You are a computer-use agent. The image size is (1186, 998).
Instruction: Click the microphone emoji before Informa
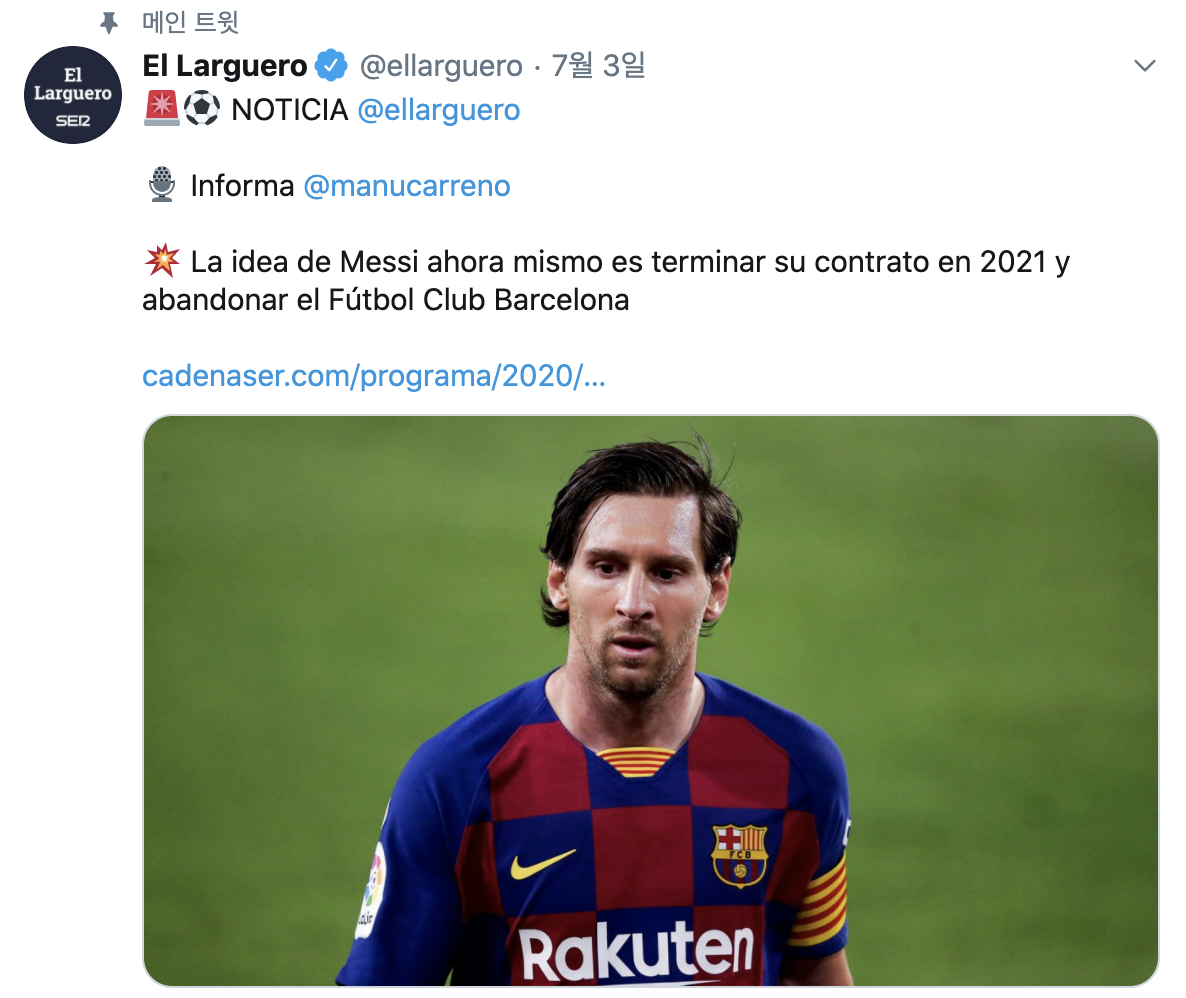162,185
